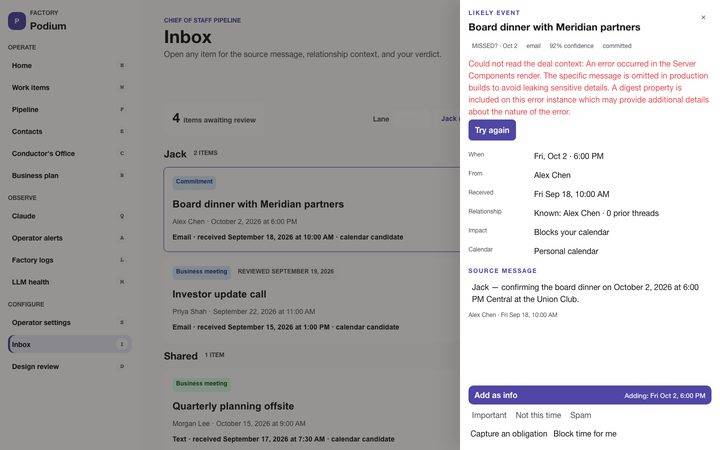Click the email chip in the panel

click(x=533, y=46)
